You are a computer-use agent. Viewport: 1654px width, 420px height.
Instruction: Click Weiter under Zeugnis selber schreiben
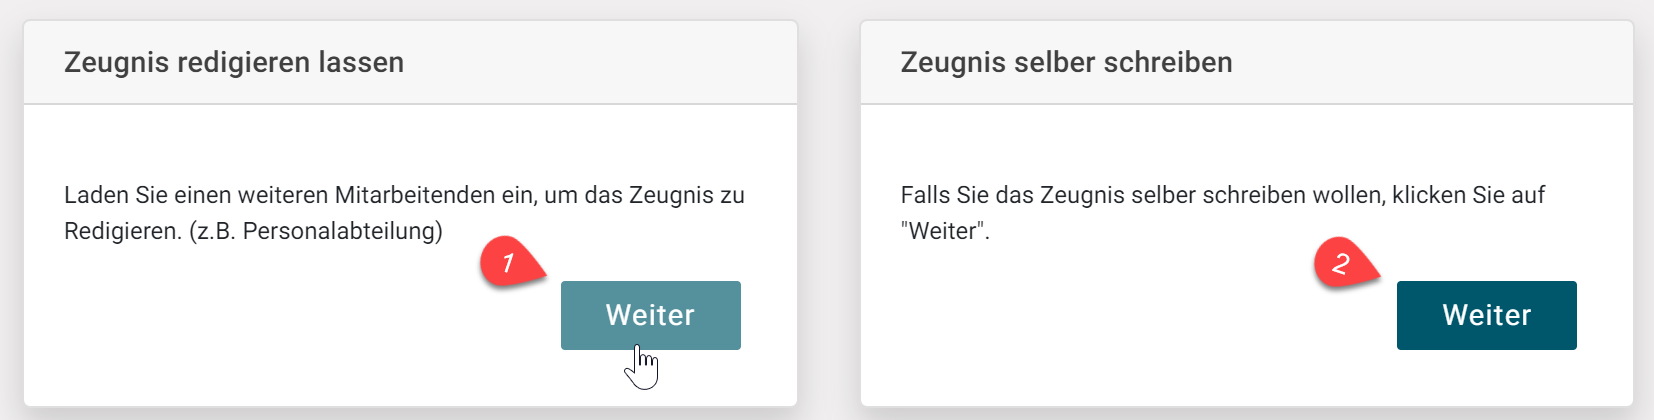(x=1486, y=315)
